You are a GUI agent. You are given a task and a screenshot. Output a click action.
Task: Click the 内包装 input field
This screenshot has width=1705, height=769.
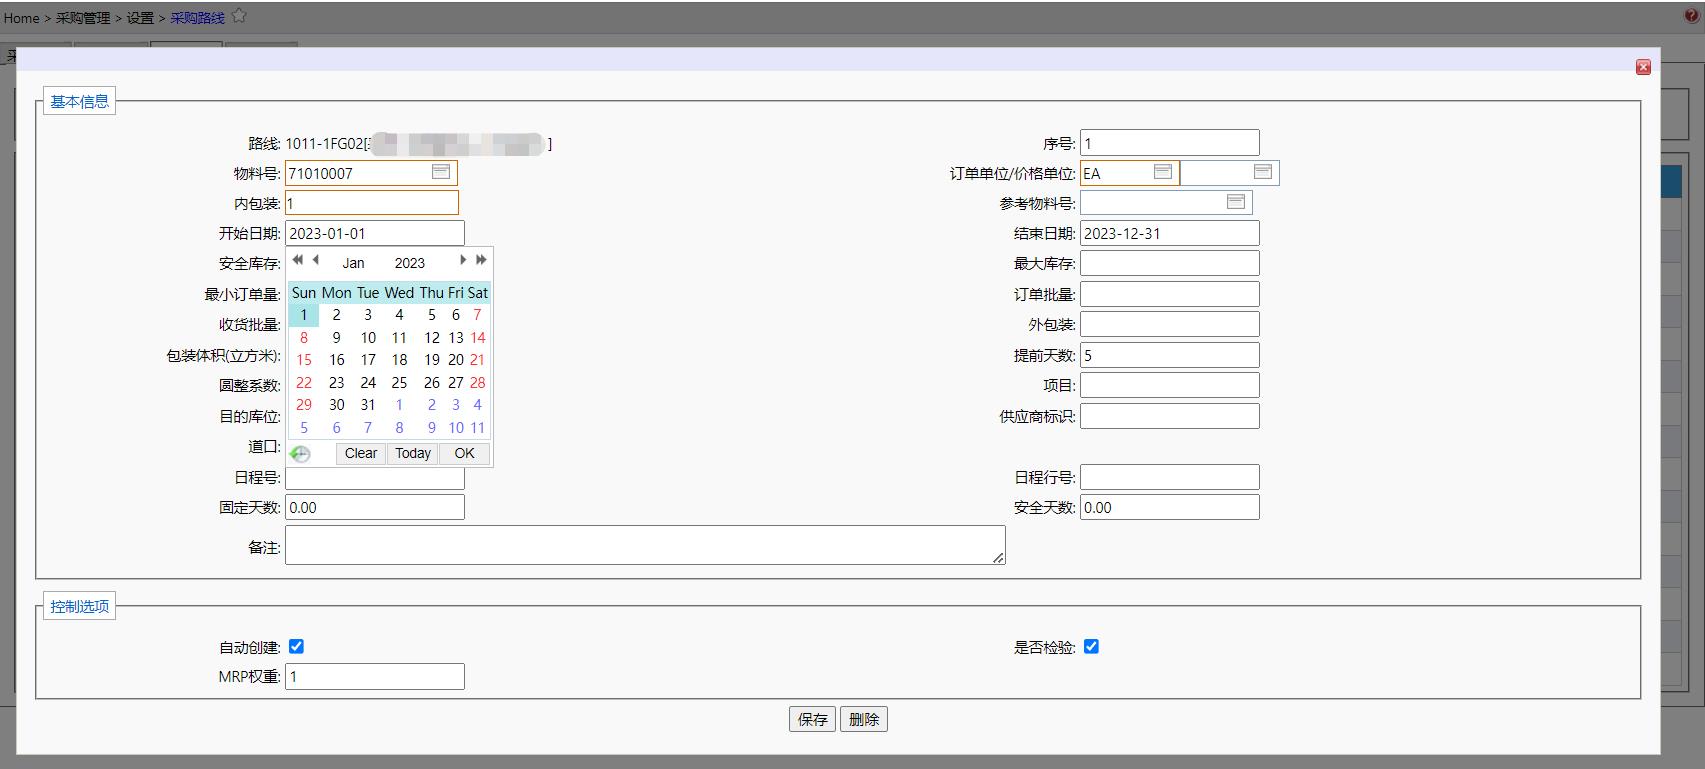tap(372, 203)
